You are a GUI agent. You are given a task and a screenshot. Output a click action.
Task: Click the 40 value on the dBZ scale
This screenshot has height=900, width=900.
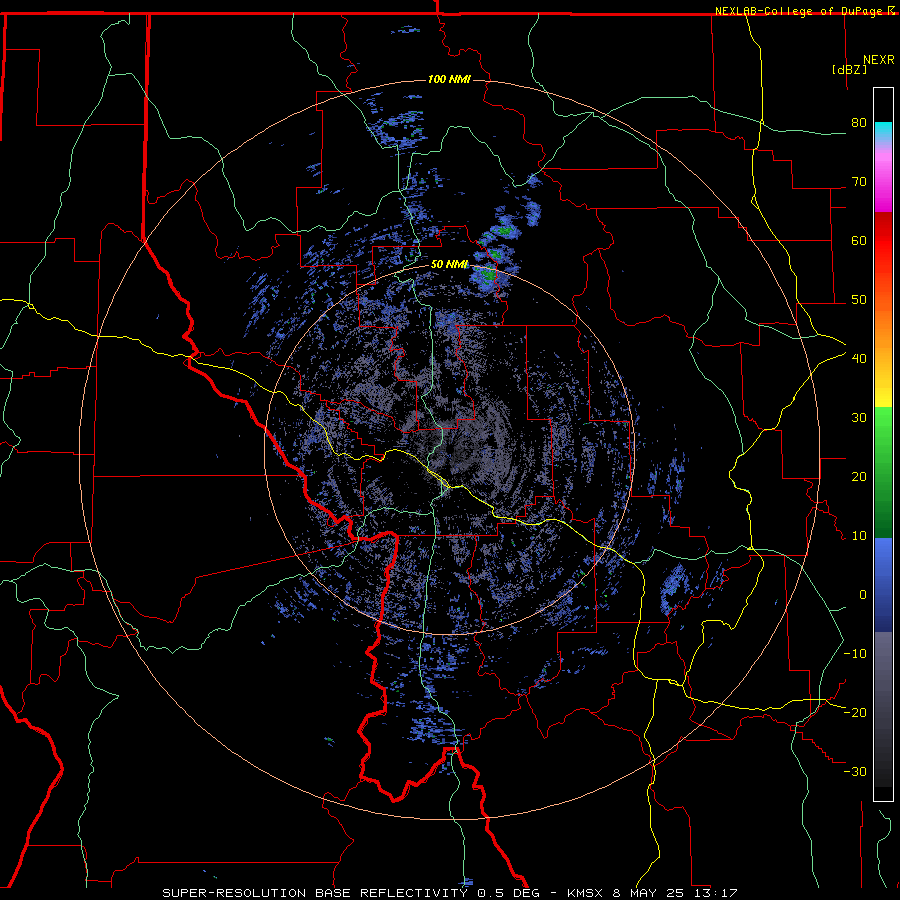click(x=859, y=359)
